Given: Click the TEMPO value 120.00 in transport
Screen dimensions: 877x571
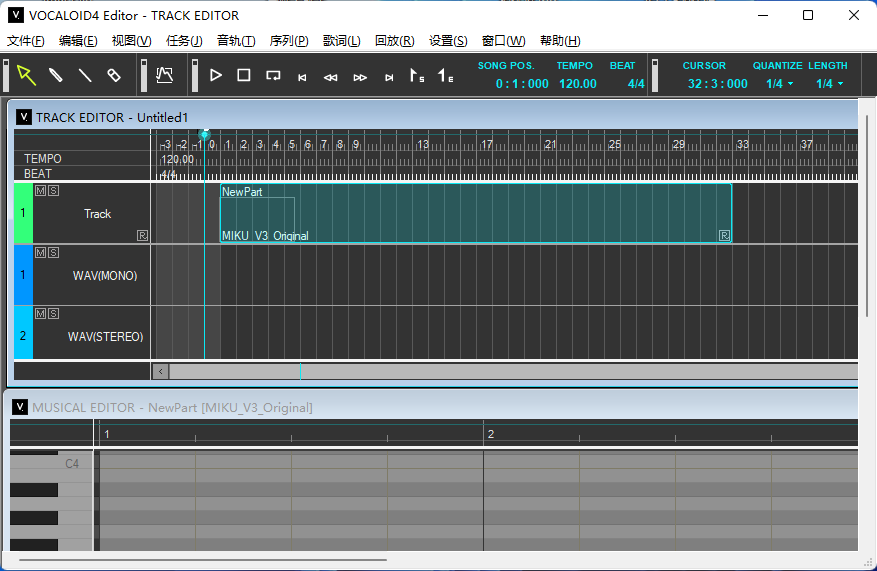Looking at the screenshot, I should tap(578, 84).
